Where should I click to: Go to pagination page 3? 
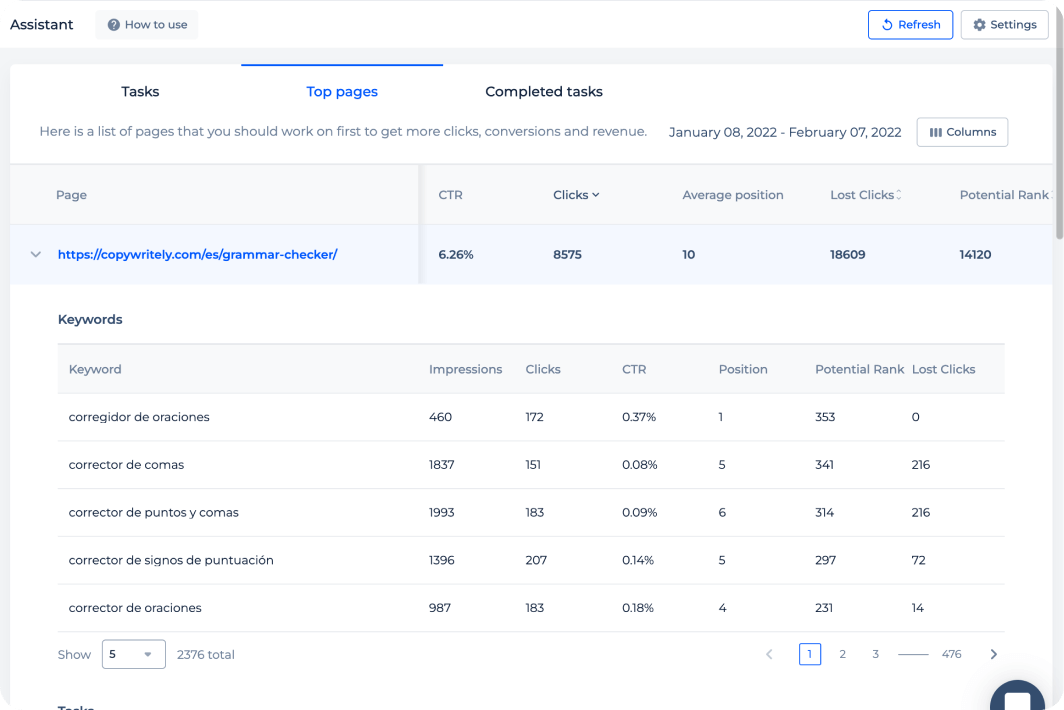click(875, 654)
